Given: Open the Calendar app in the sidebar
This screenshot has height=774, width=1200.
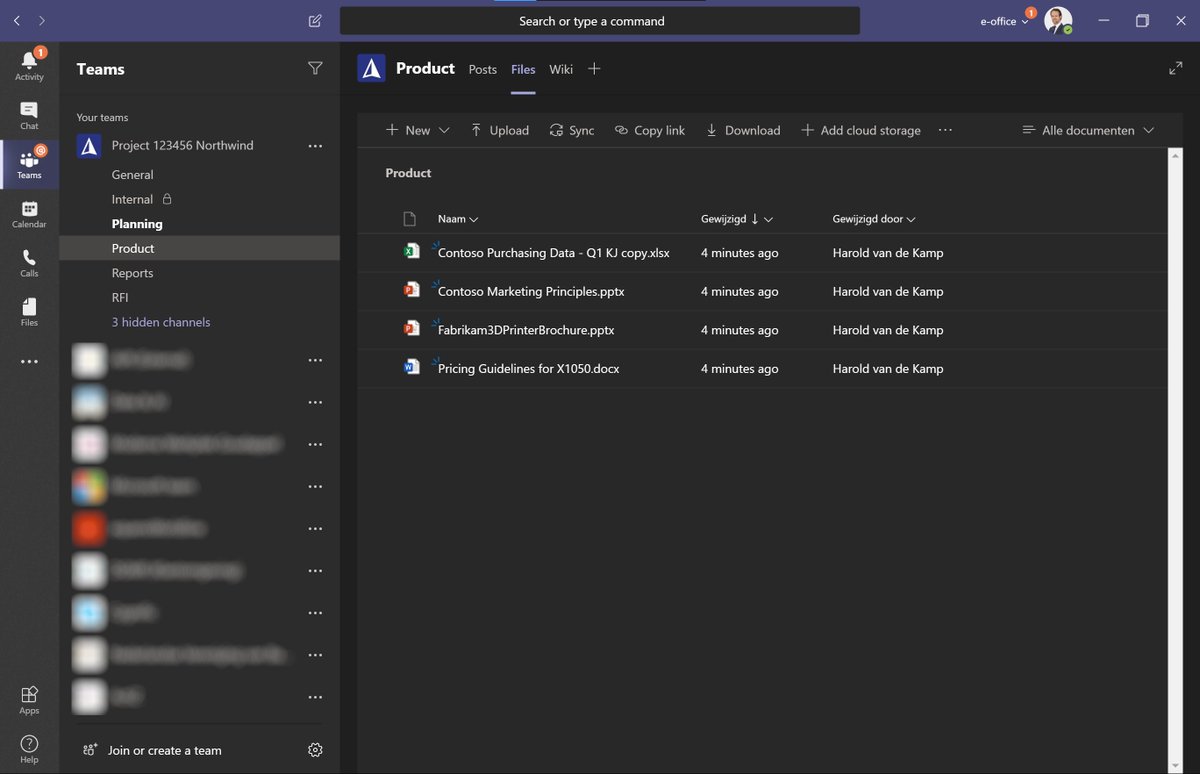Looking at the screenshot, I should [29, 214].
